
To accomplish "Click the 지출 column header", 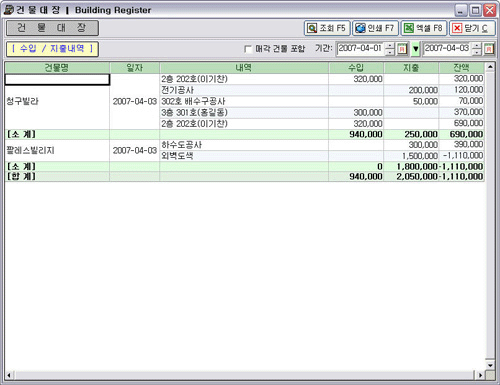I will tap(411, 68).
